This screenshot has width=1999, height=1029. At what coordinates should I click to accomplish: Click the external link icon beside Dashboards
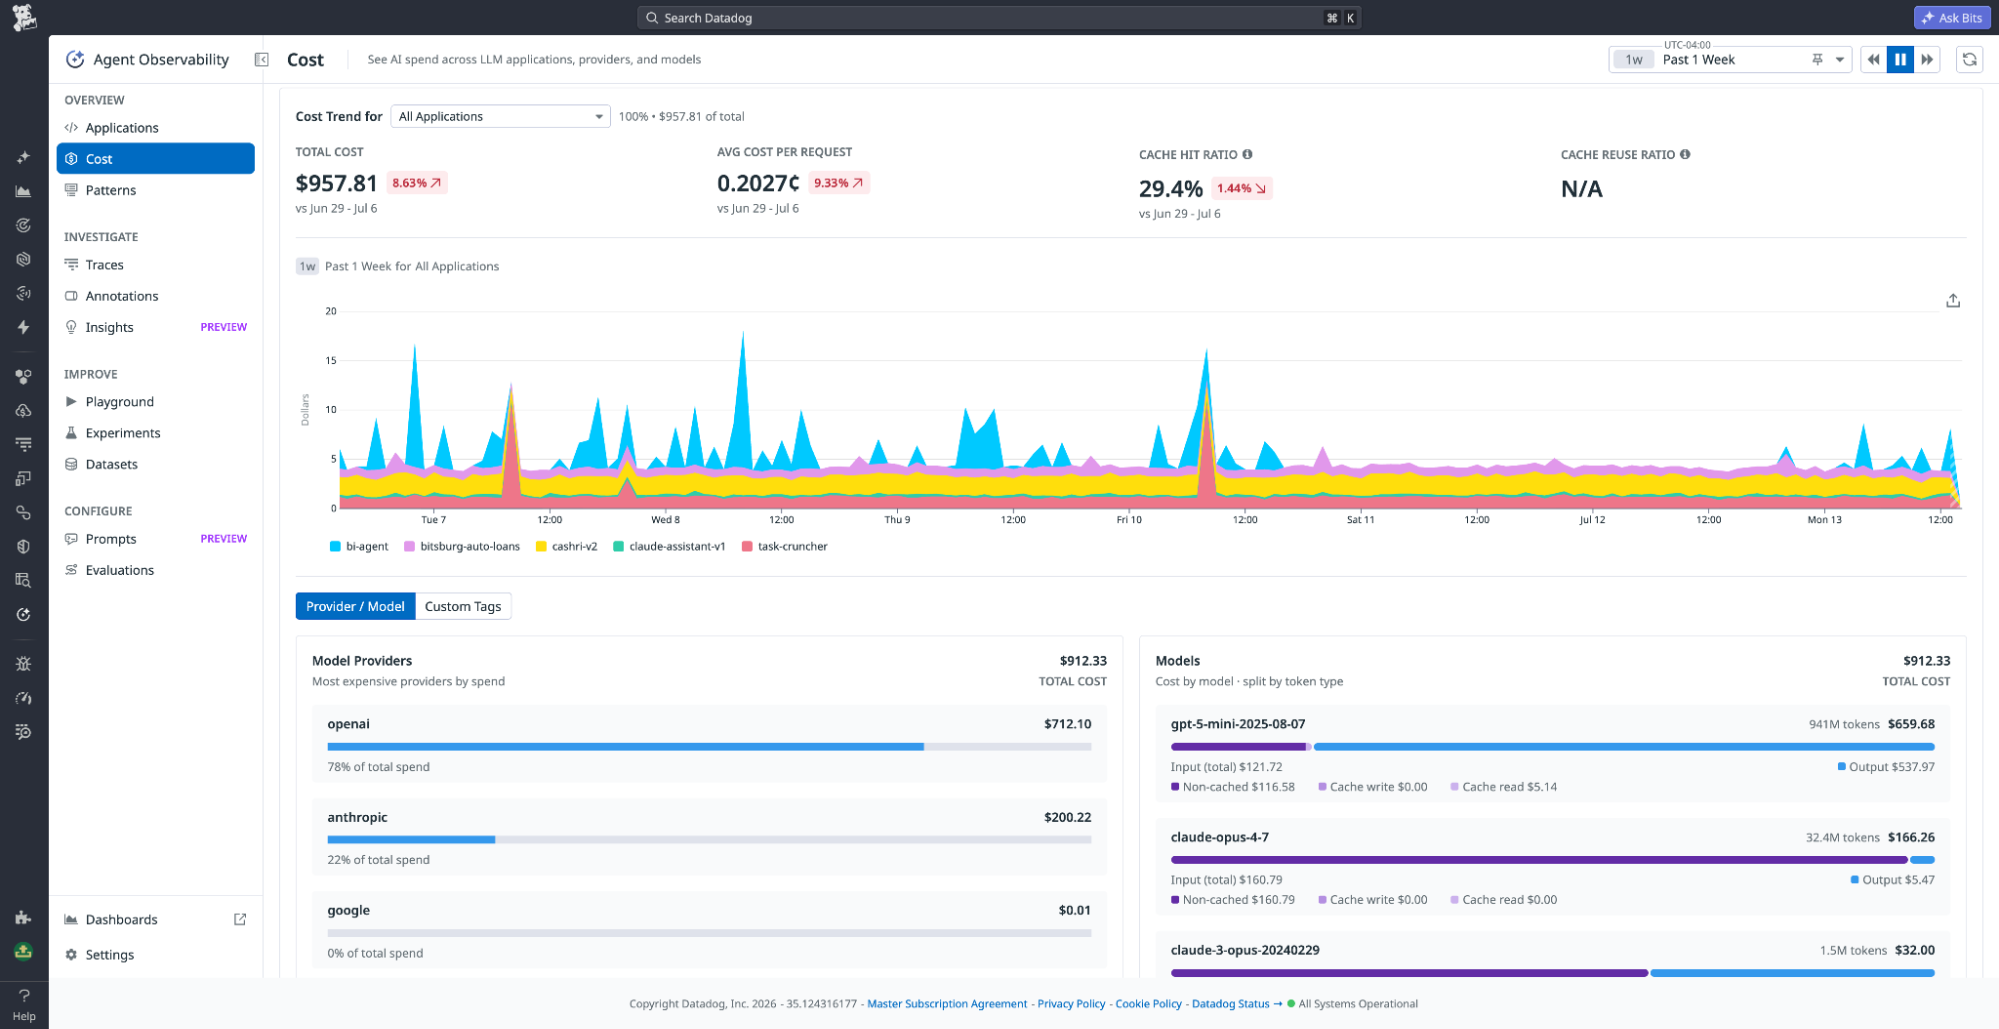(x=240, y=919)
